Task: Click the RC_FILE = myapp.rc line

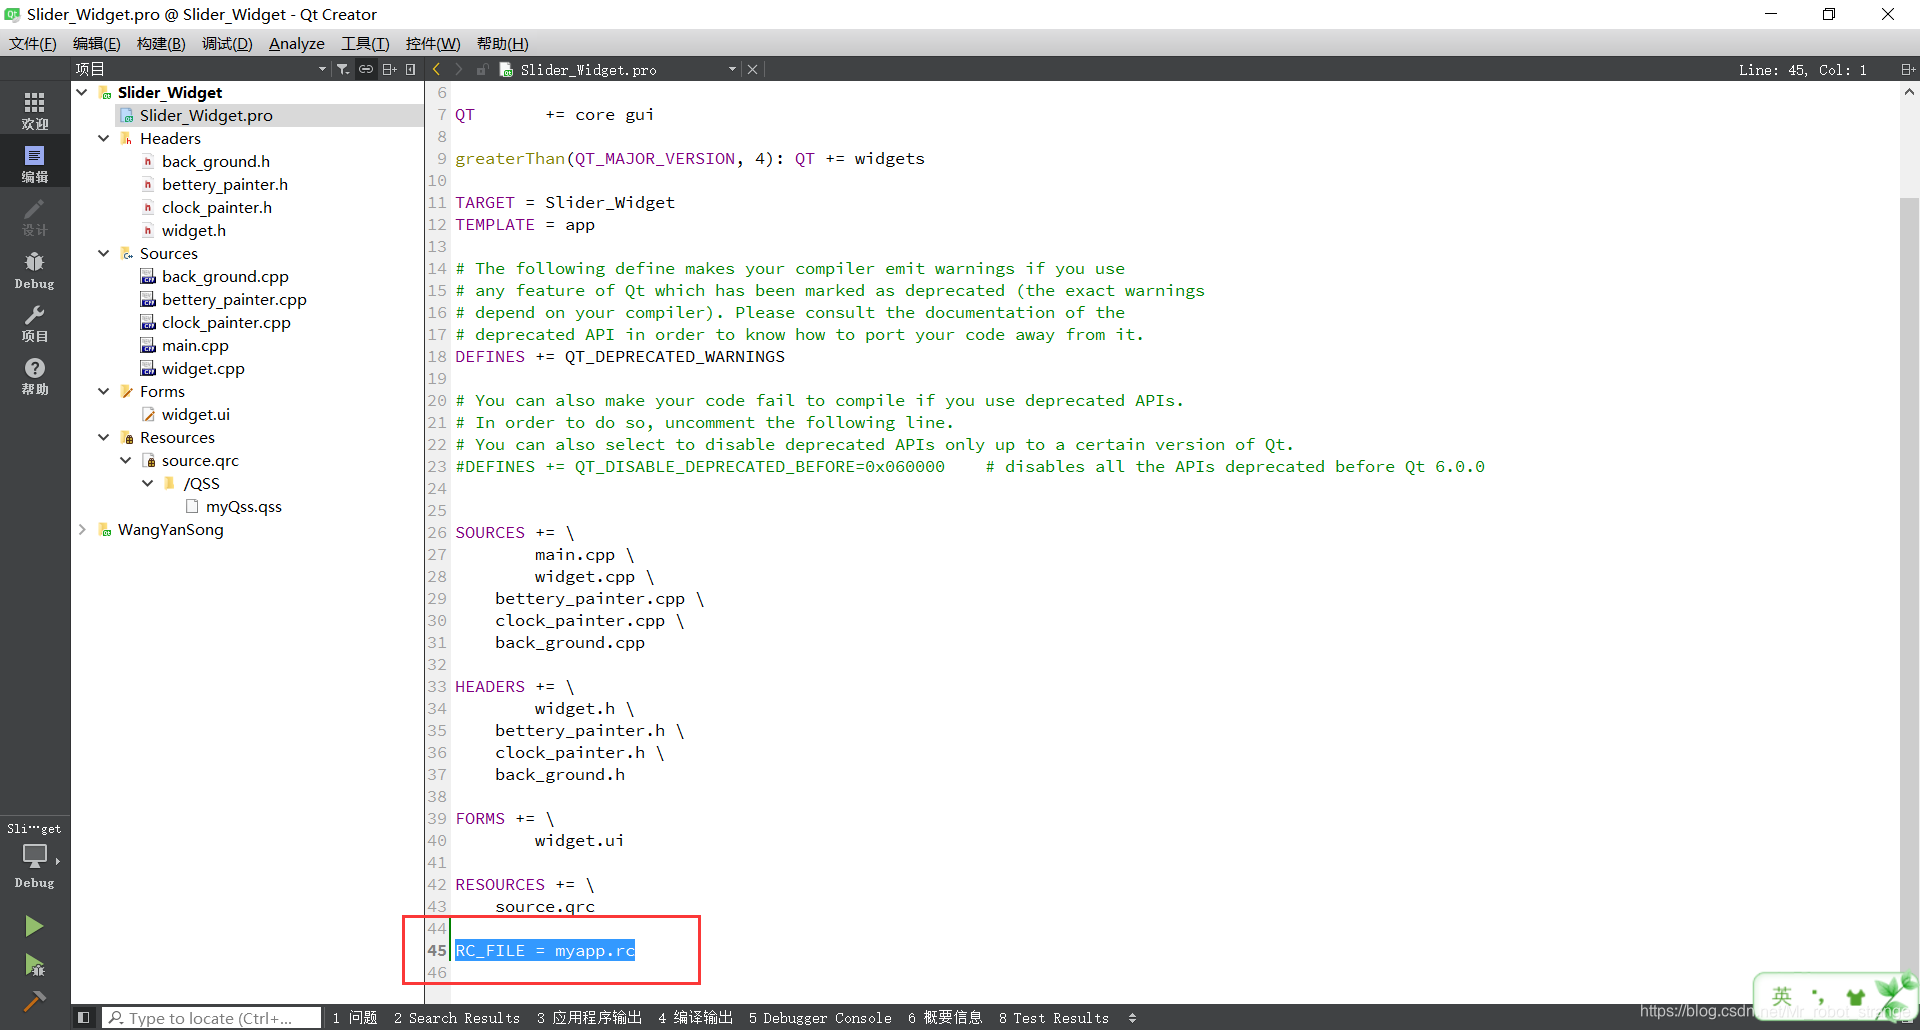Action: tap(545, 950)
